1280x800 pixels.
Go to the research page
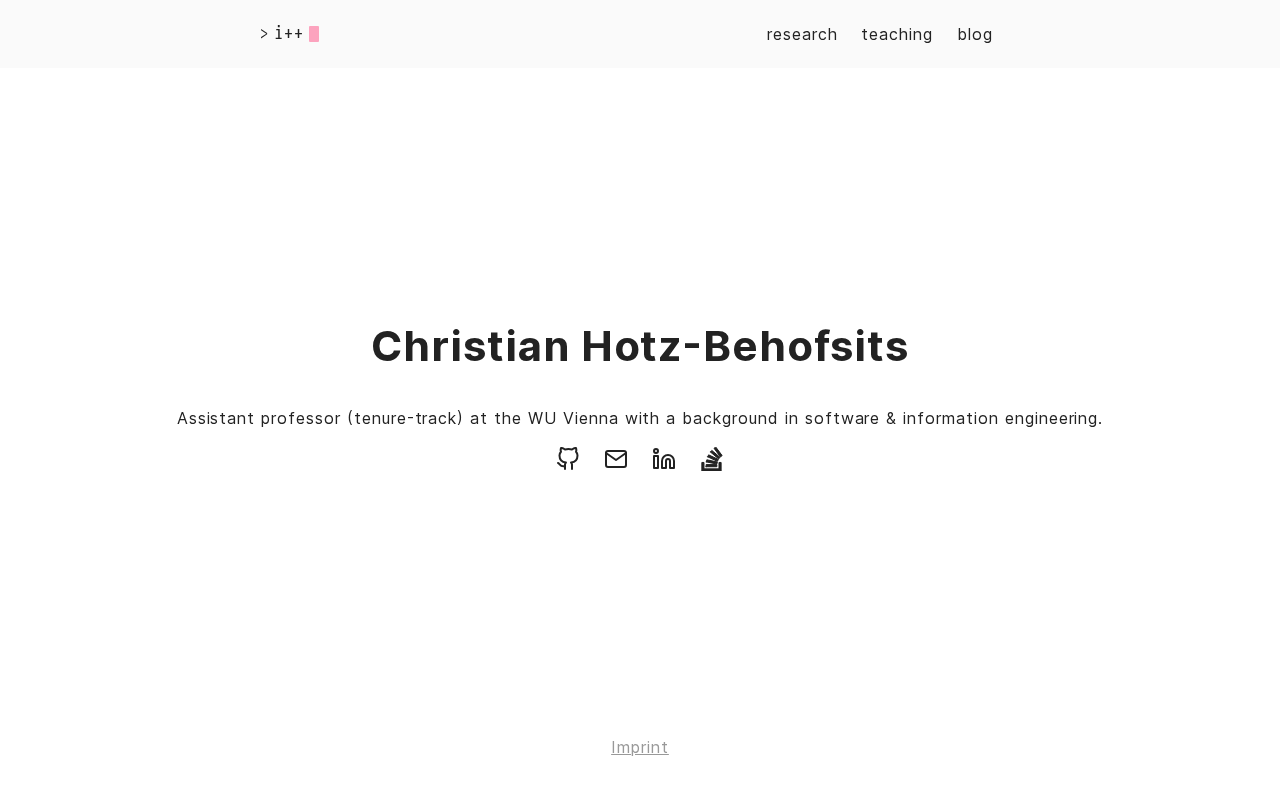[x=802, y=34]
